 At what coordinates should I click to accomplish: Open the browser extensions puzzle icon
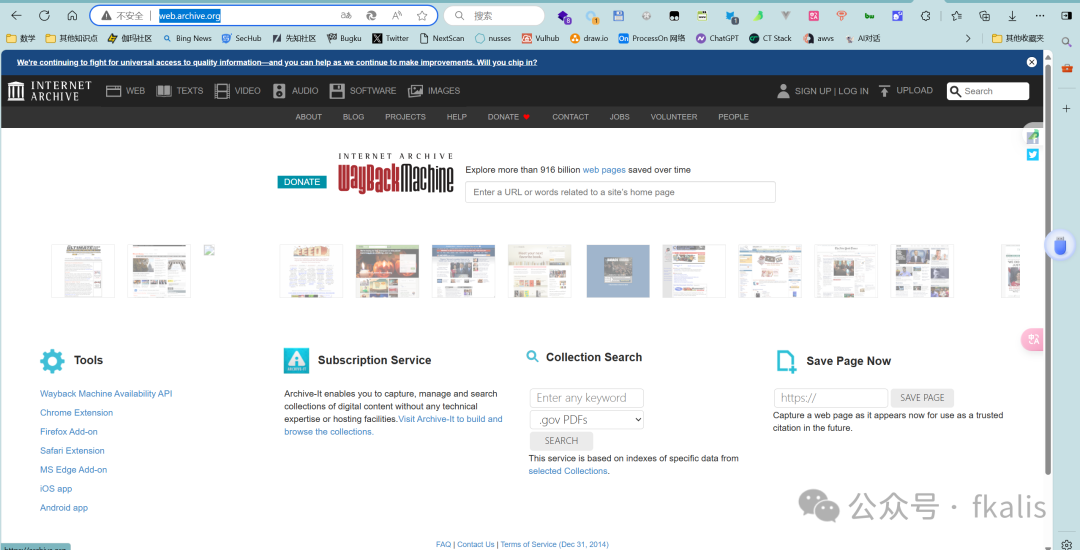coord(926,15)
